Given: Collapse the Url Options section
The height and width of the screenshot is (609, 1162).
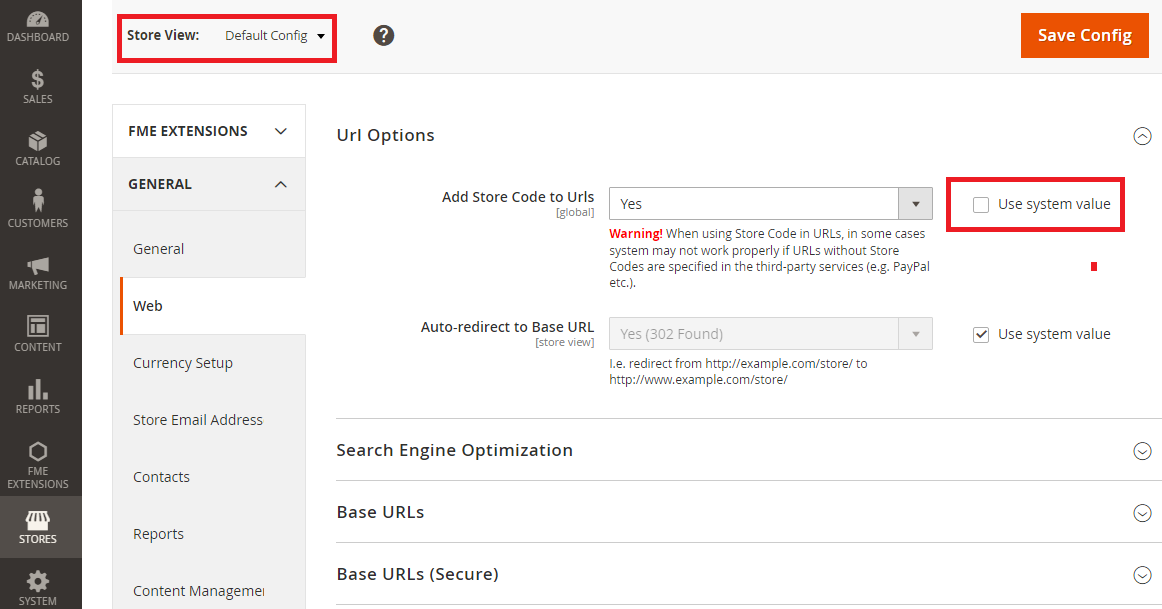Looking at the screenshot, I should point(1142,136).
